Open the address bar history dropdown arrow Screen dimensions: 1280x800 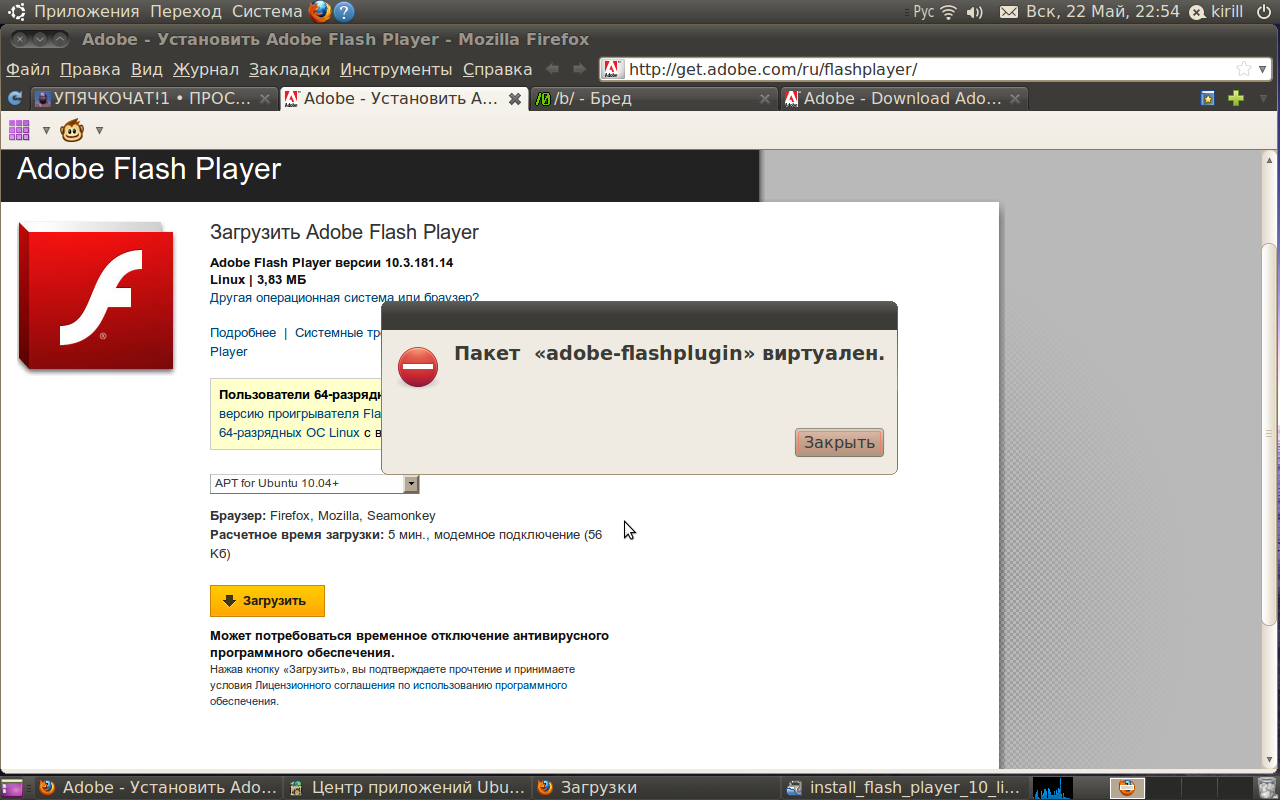click(x=1263, y=69)
